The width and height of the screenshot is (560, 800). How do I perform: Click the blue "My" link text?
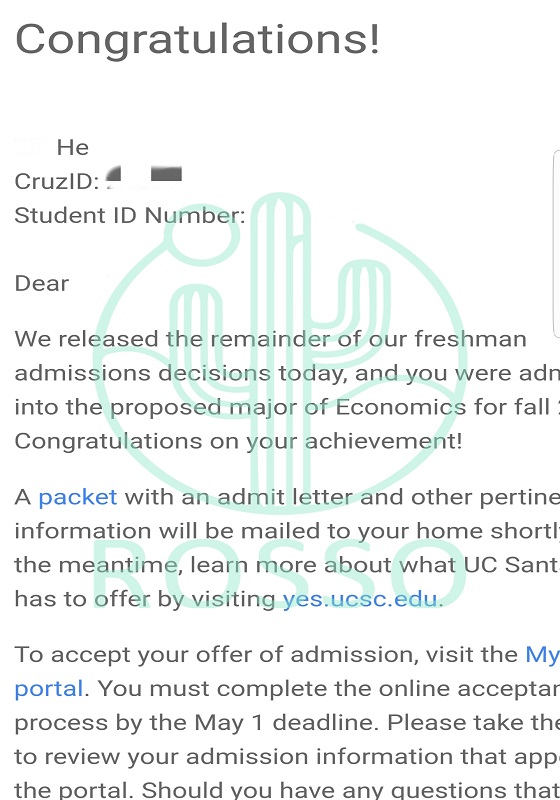coord(542,655)
